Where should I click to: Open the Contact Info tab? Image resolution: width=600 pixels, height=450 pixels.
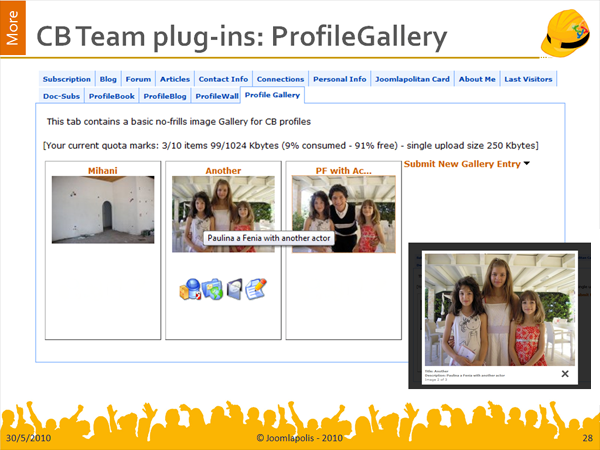[223, 79]
